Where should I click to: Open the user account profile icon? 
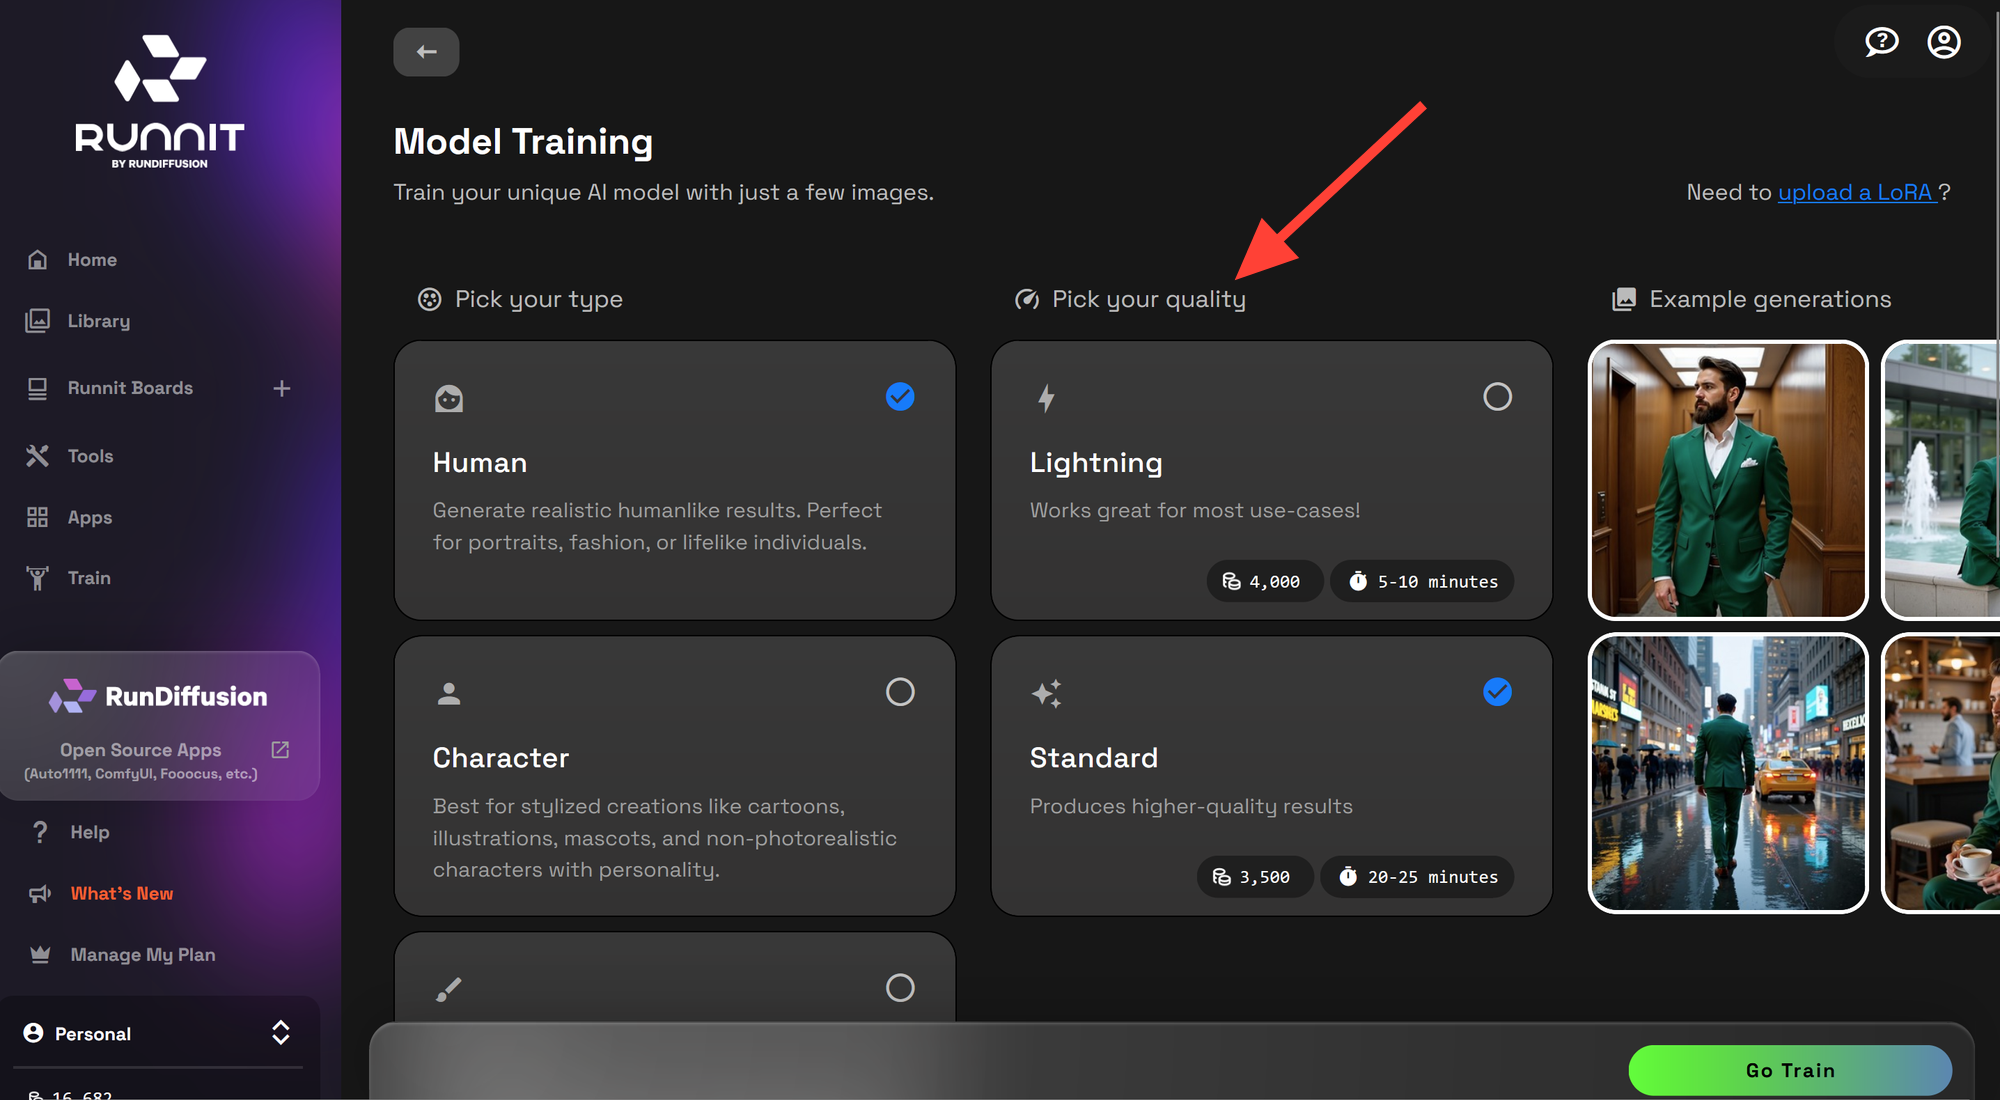(1943, 42)
